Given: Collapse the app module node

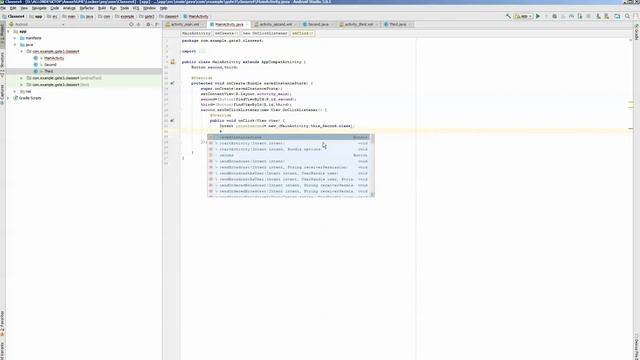Looking at the screenshot, I should 9,31.
